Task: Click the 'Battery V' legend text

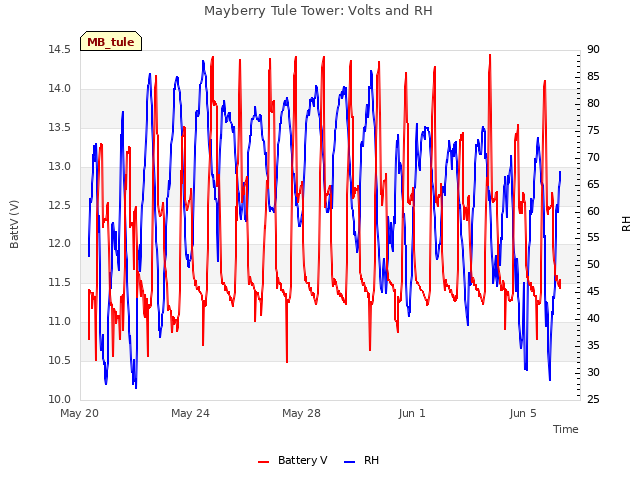Action: point(302,460)
